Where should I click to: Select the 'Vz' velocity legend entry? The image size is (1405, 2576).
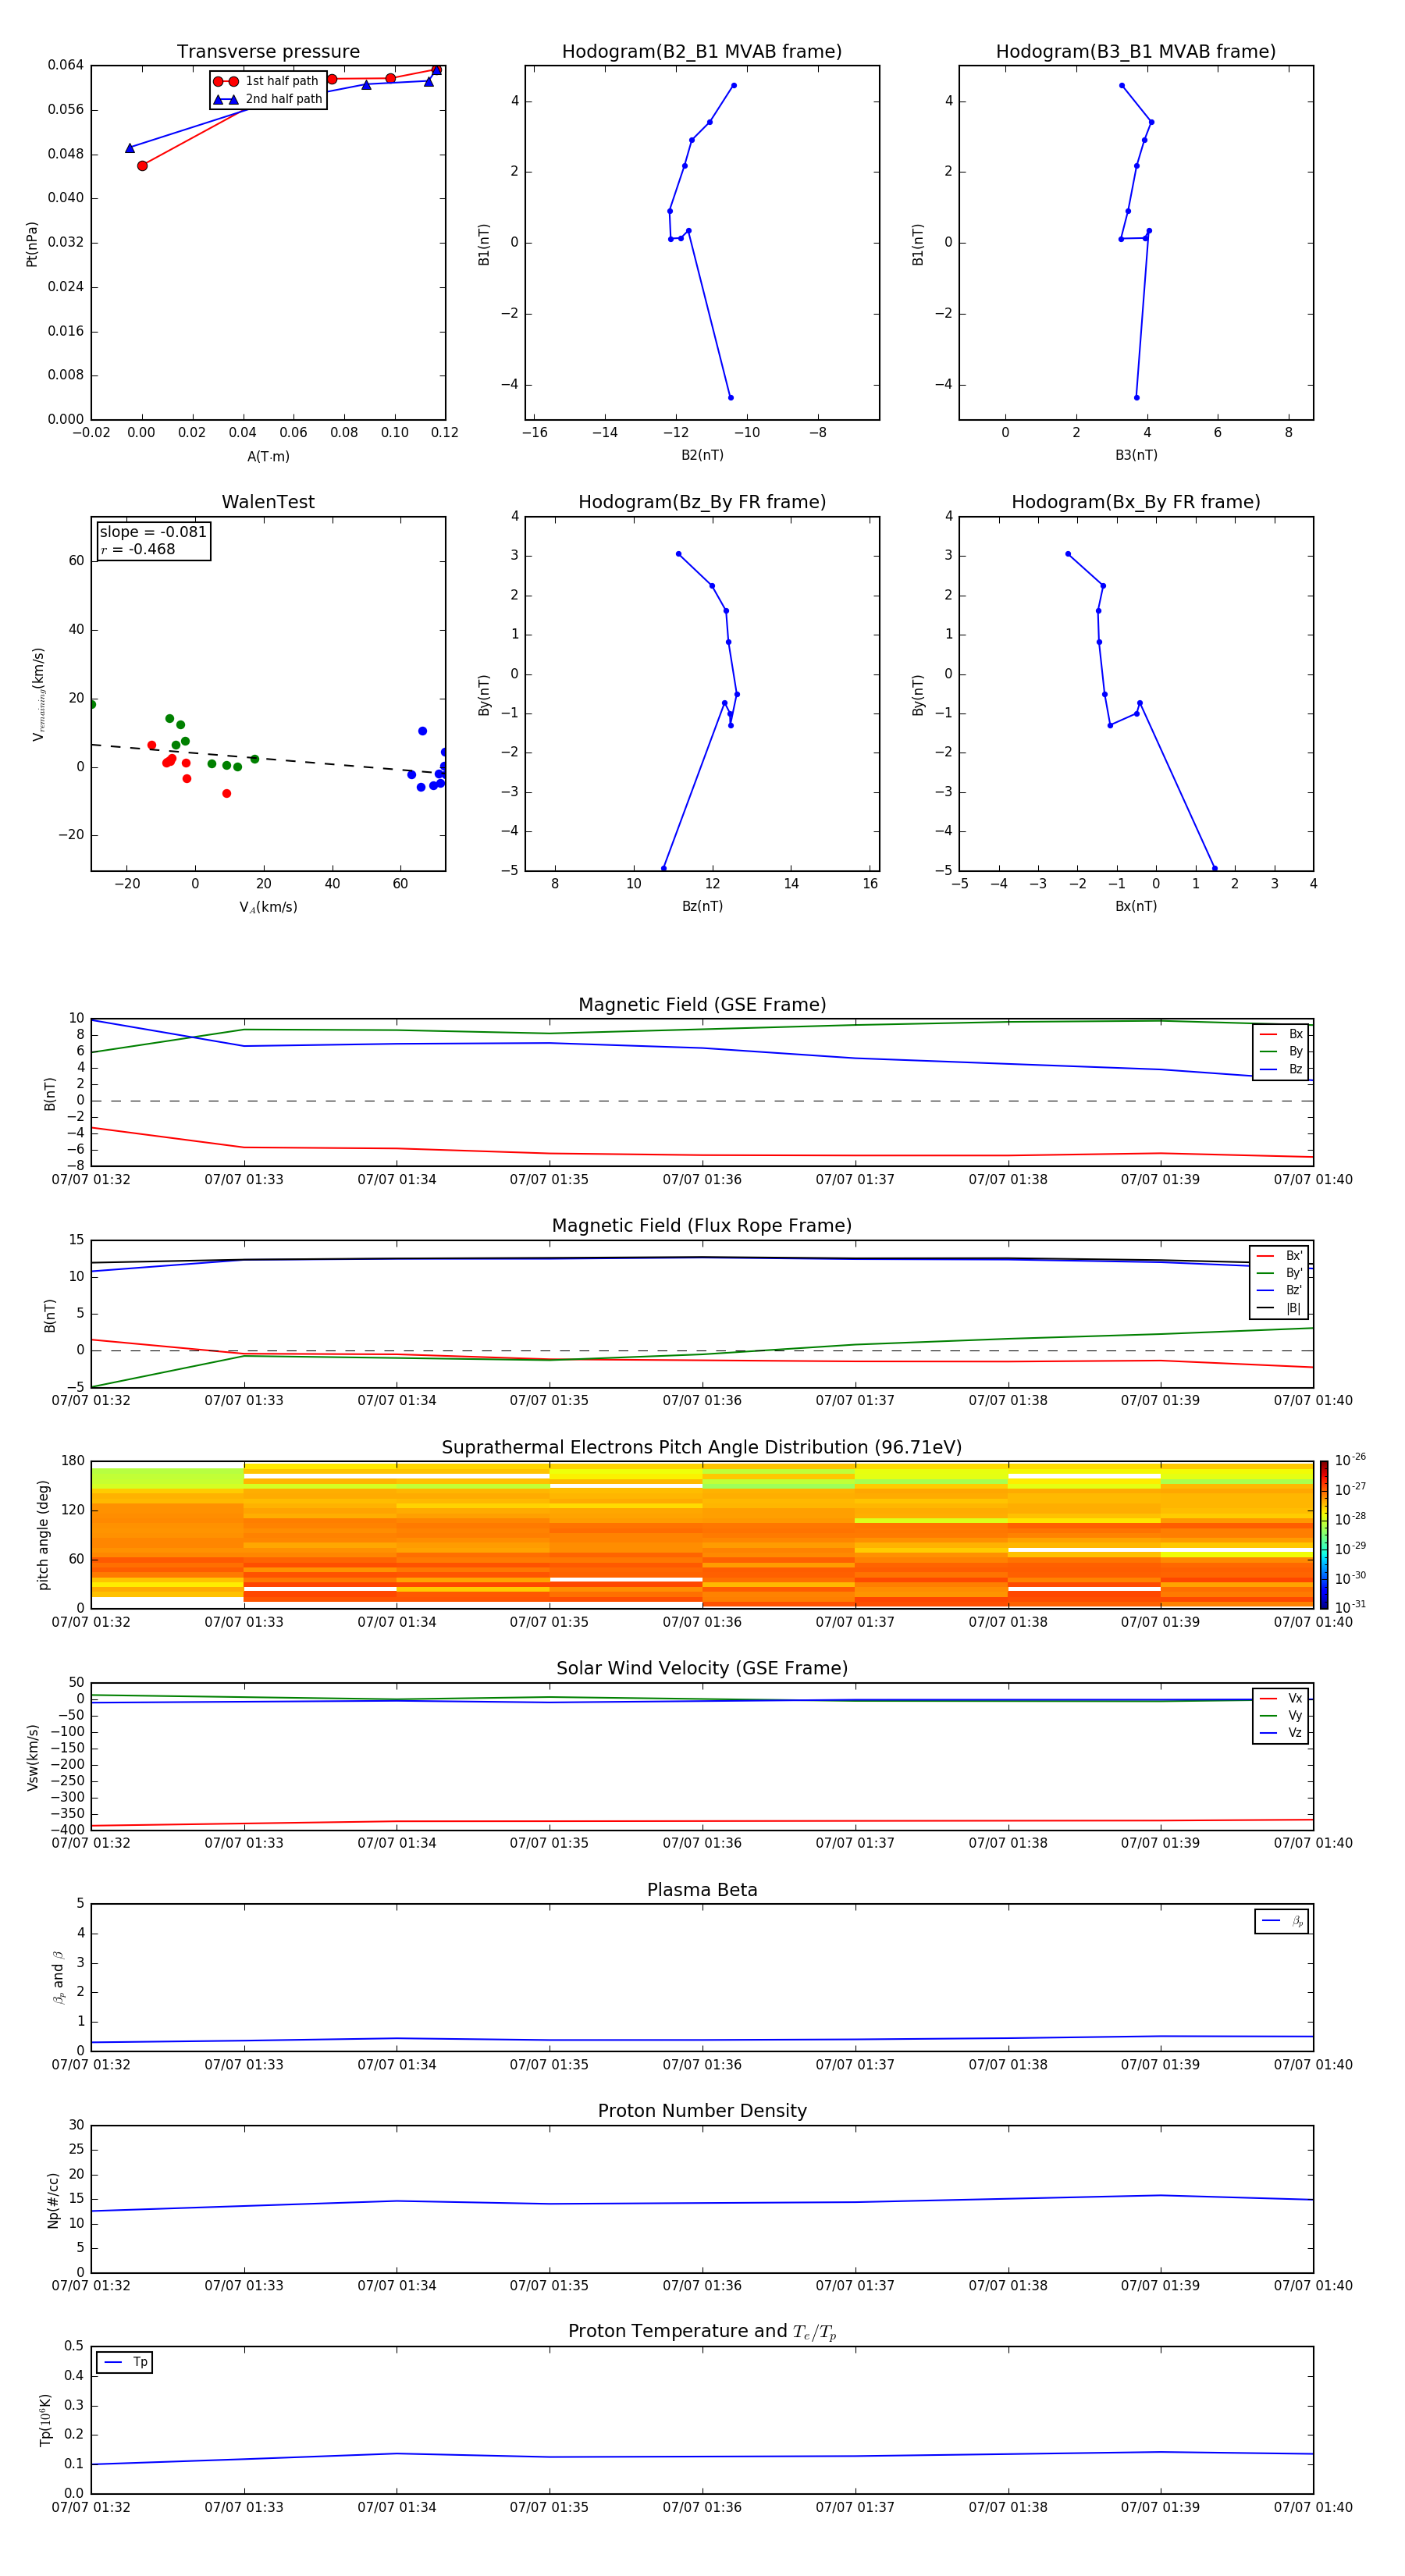coord(1281,1733)
